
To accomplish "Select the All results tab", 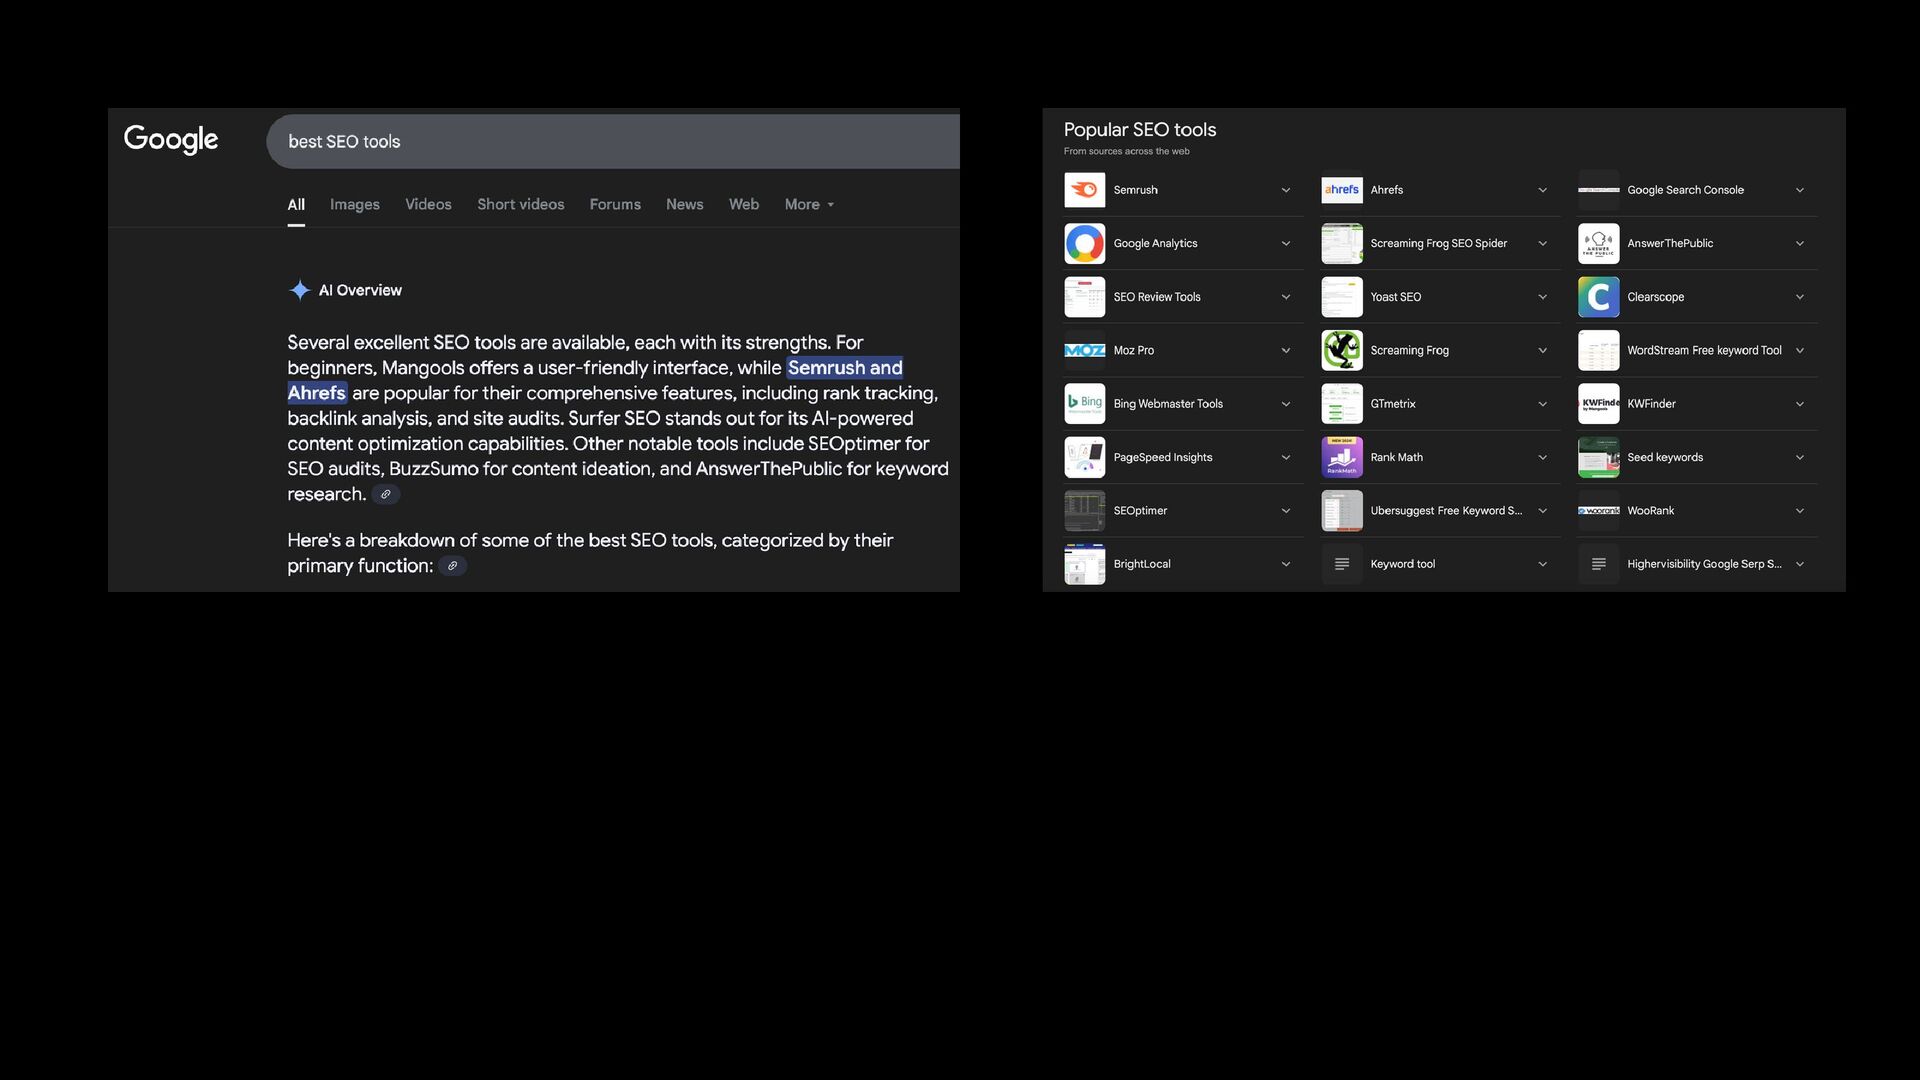I will point(296,204).
